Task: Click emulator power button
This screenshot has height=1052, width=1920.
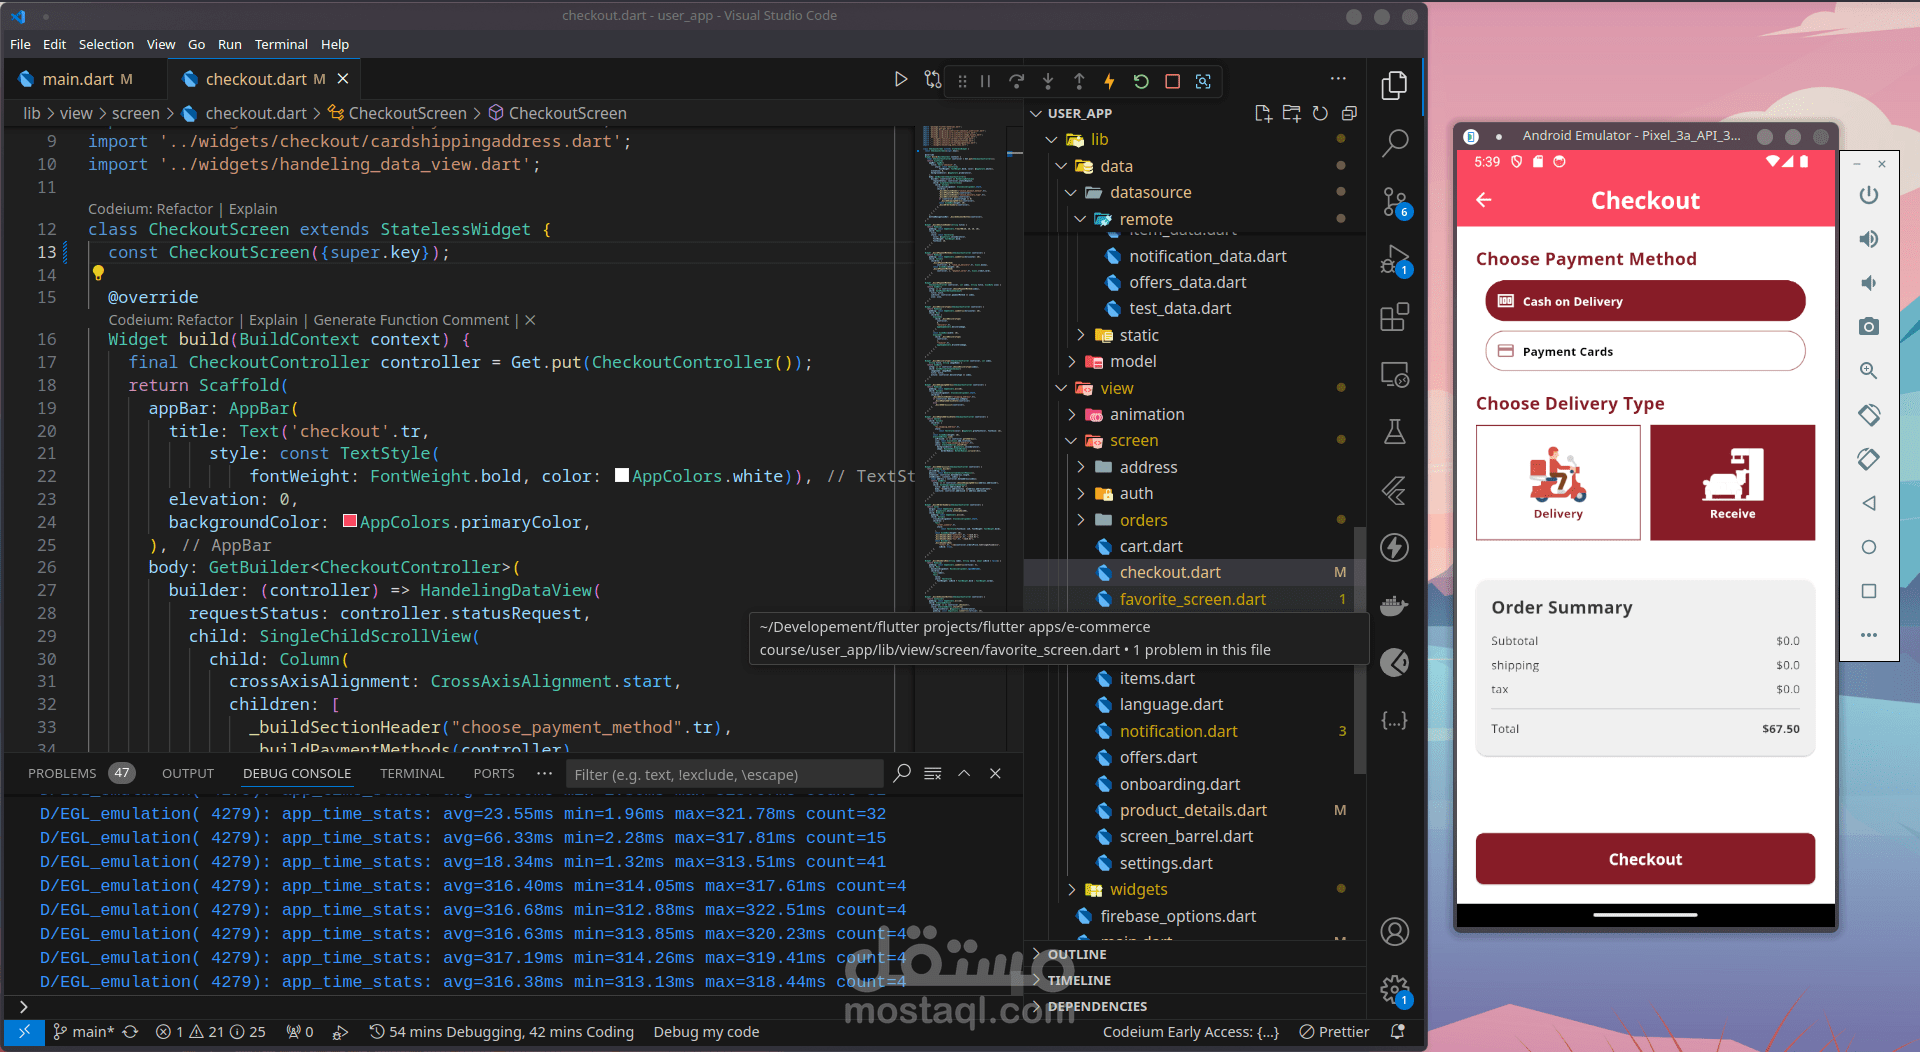Action: tap(1868, 195)
